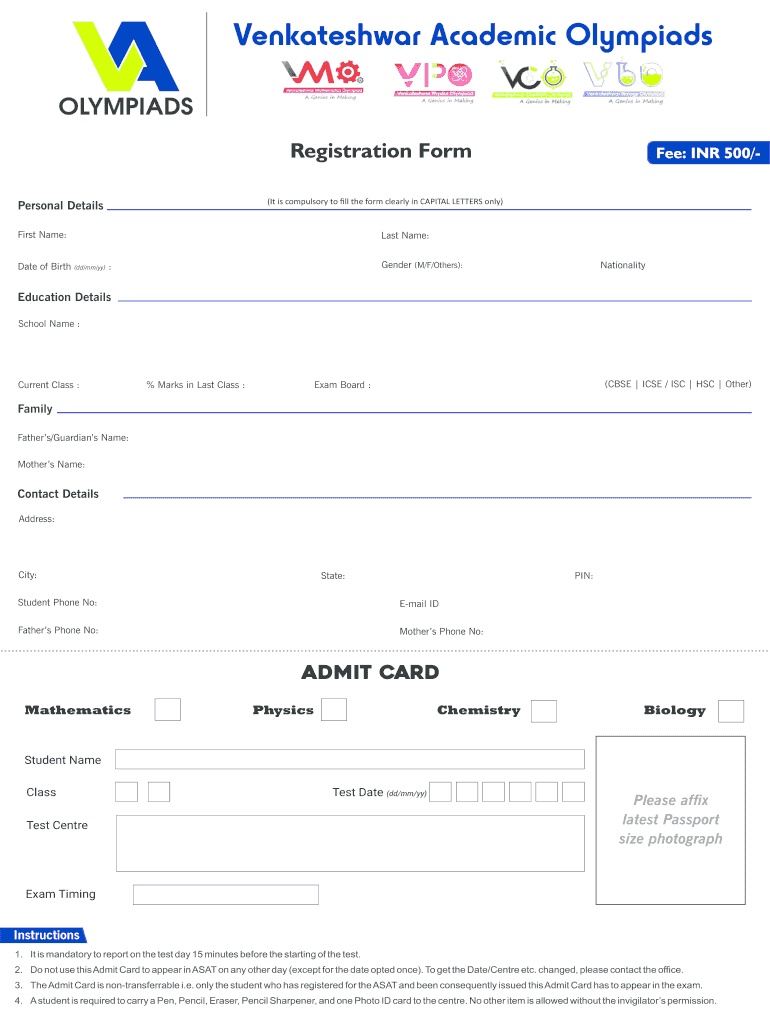Click the Test Centre text box
The width and height of the screenshot is (770, 1024).
pos(349,843)
